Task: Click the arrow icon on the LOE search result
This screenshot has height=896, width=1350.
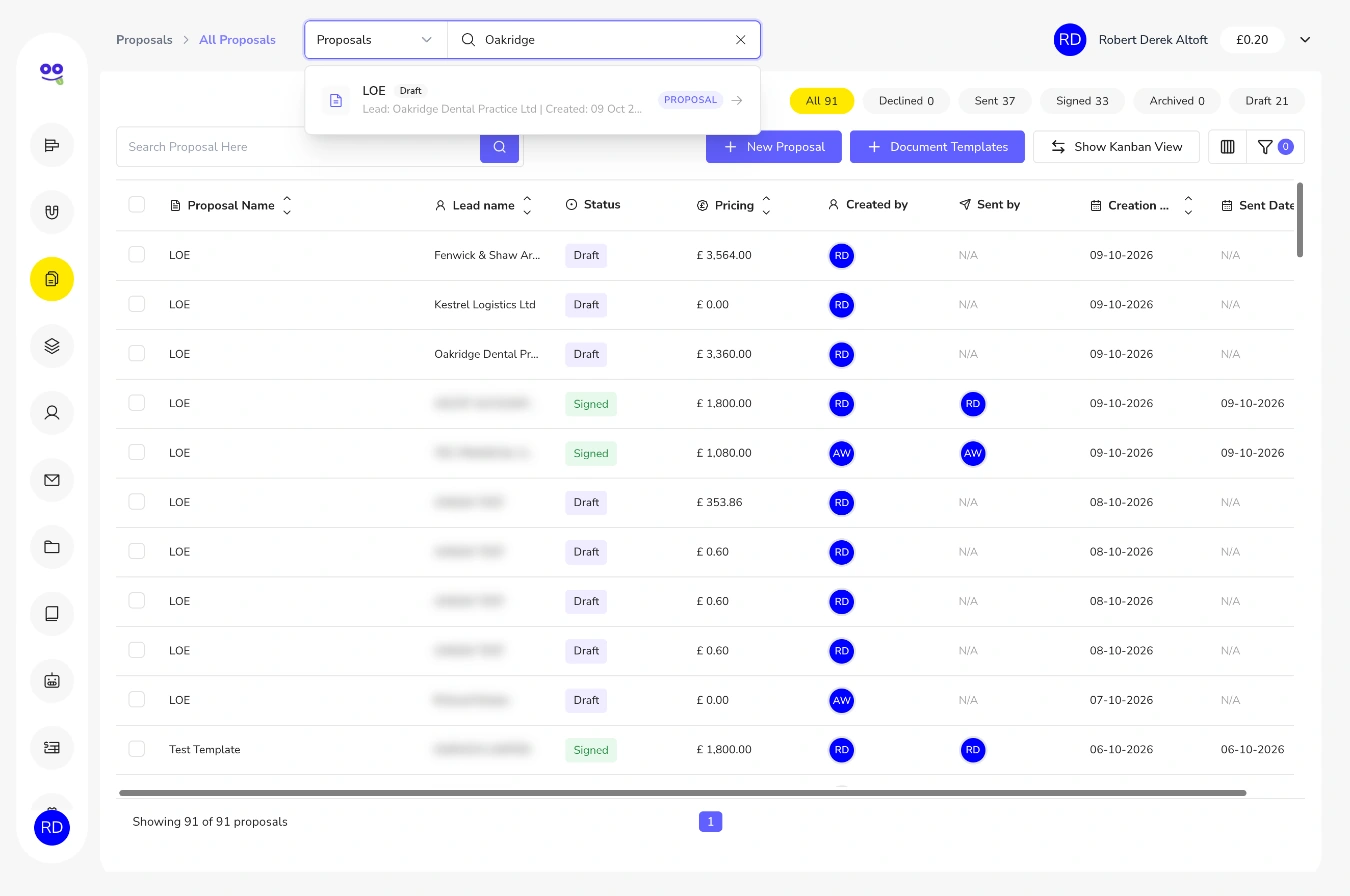Action: pos(737,100)
